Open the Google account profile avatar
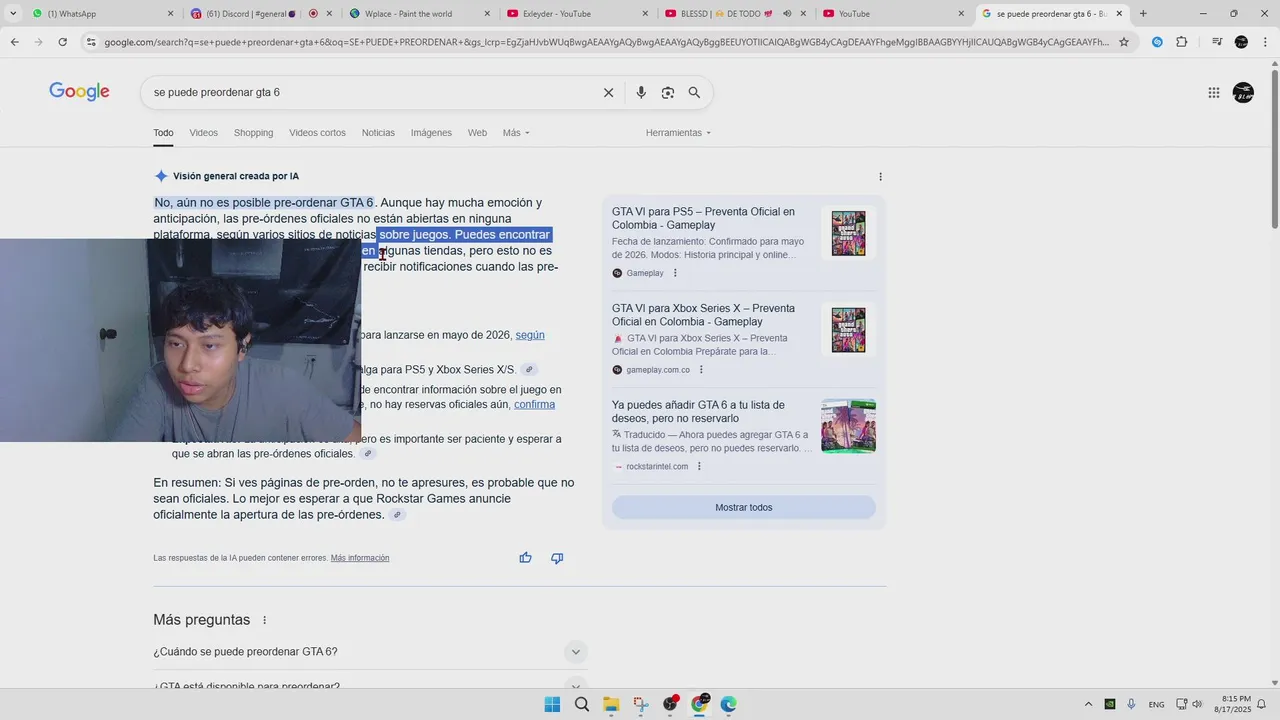 point(1243,92)
